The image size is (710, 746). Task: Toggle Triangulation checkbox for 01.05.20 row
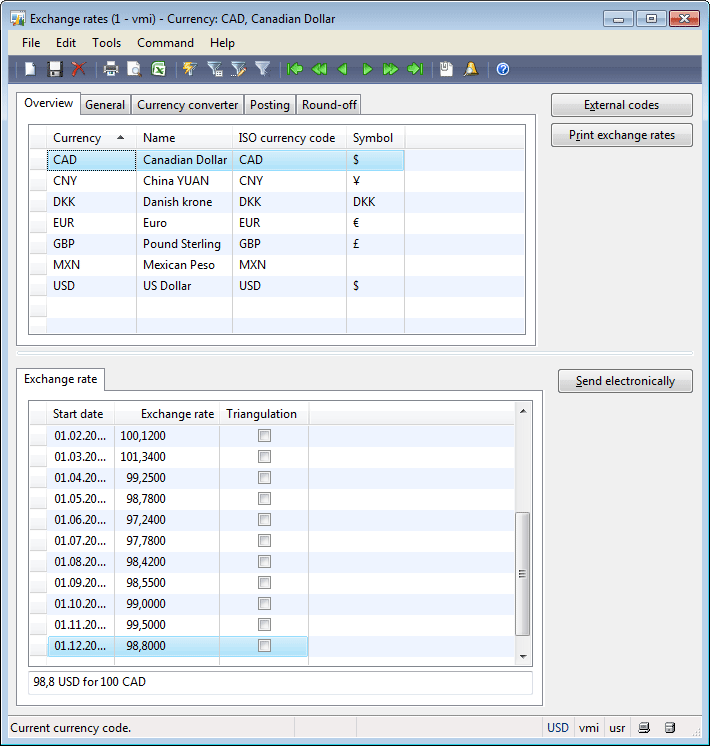(264, 498)
